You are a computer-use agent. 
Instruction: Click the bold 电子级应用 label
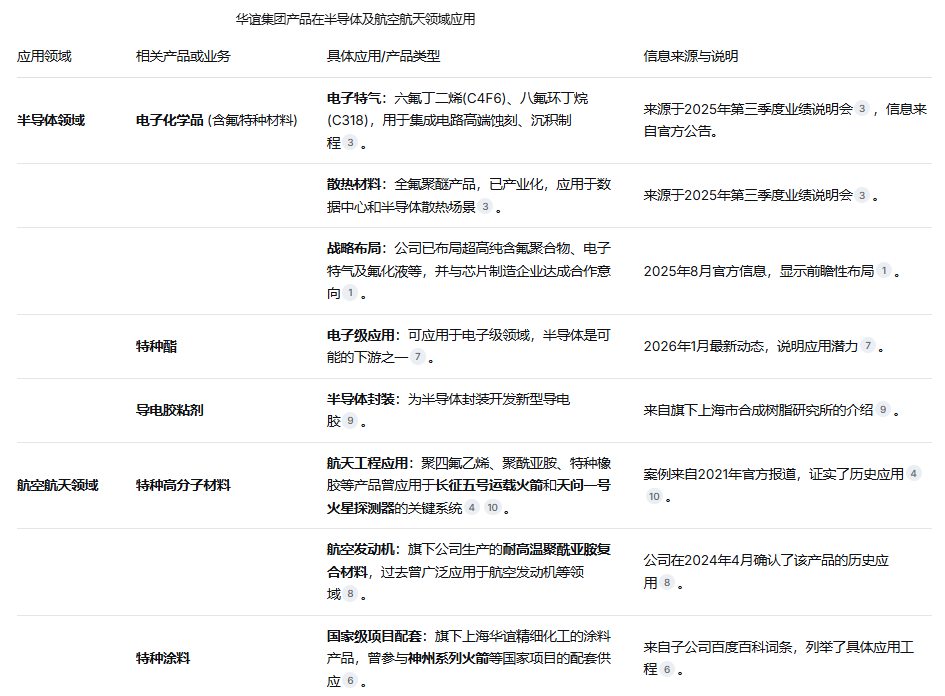coord(360,335)
